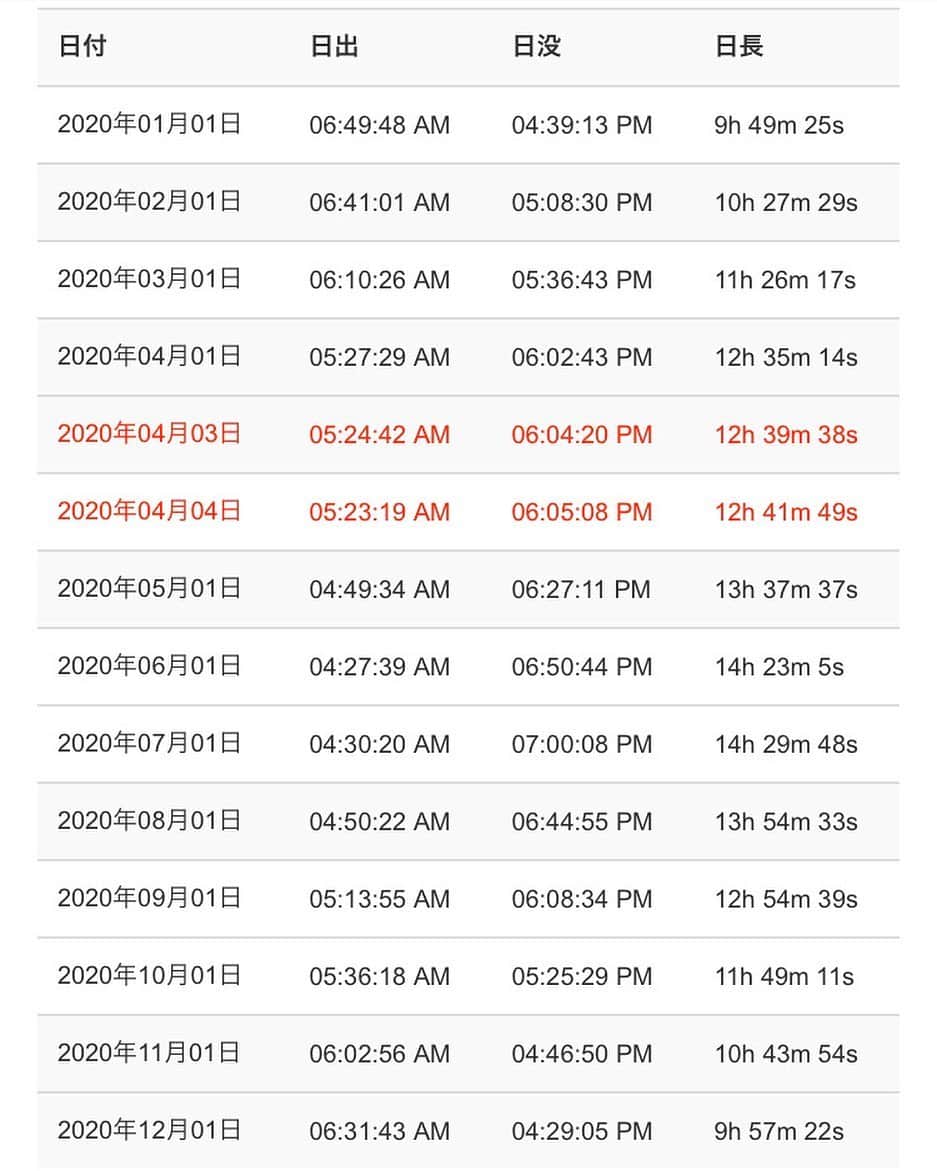Image resolution: width=937 pixels, height=1171 pixels.
Task: Select the 2020年09月01日 date cell
Action: [149, 898]
